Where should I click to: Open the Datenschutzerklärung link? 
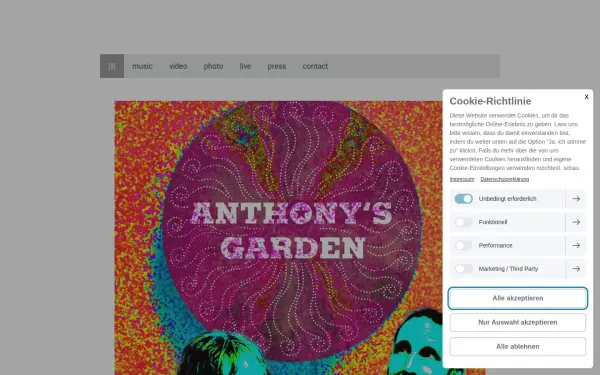click(505, 179)
